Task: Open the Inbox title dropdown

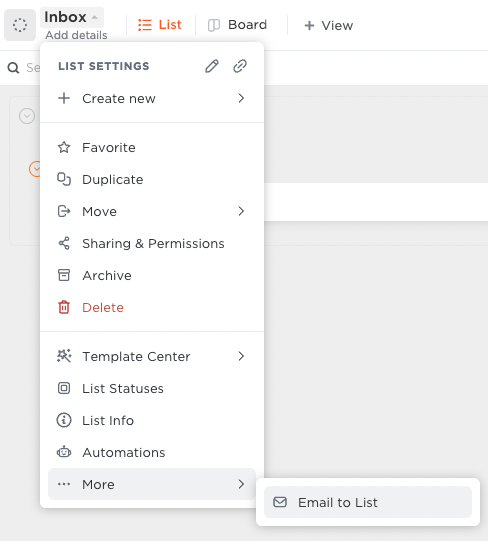Action: (x=72, y=17)
